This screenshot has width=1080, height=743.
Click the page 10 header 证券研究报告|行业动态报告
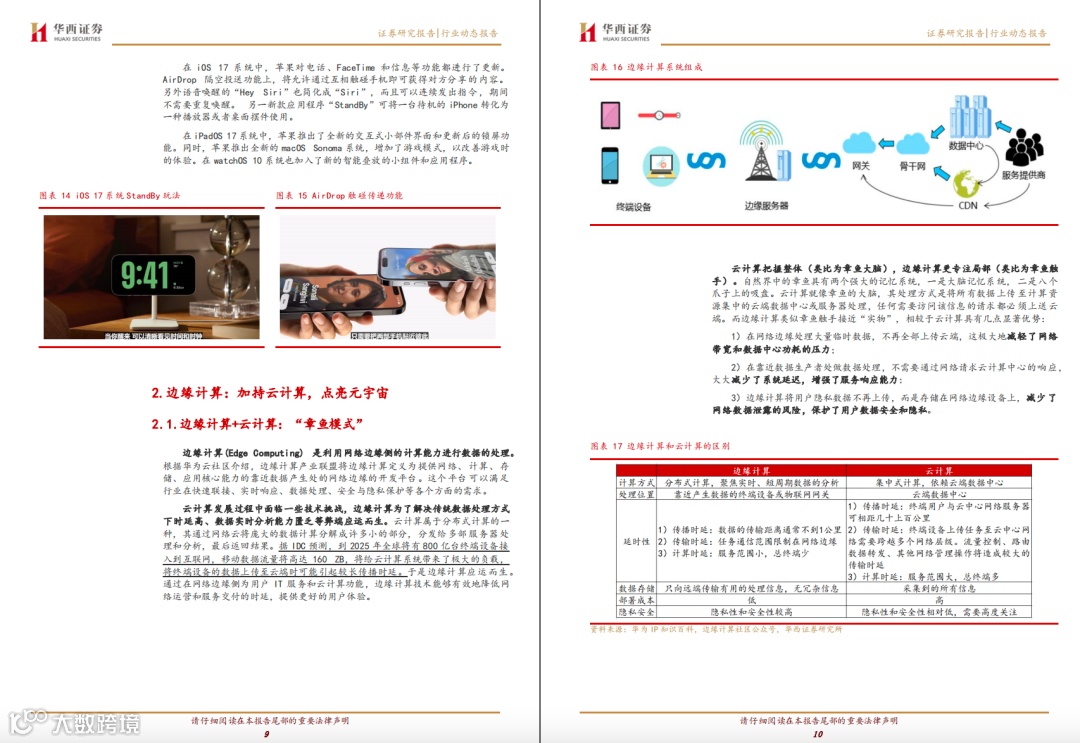[x=986, y=33]
